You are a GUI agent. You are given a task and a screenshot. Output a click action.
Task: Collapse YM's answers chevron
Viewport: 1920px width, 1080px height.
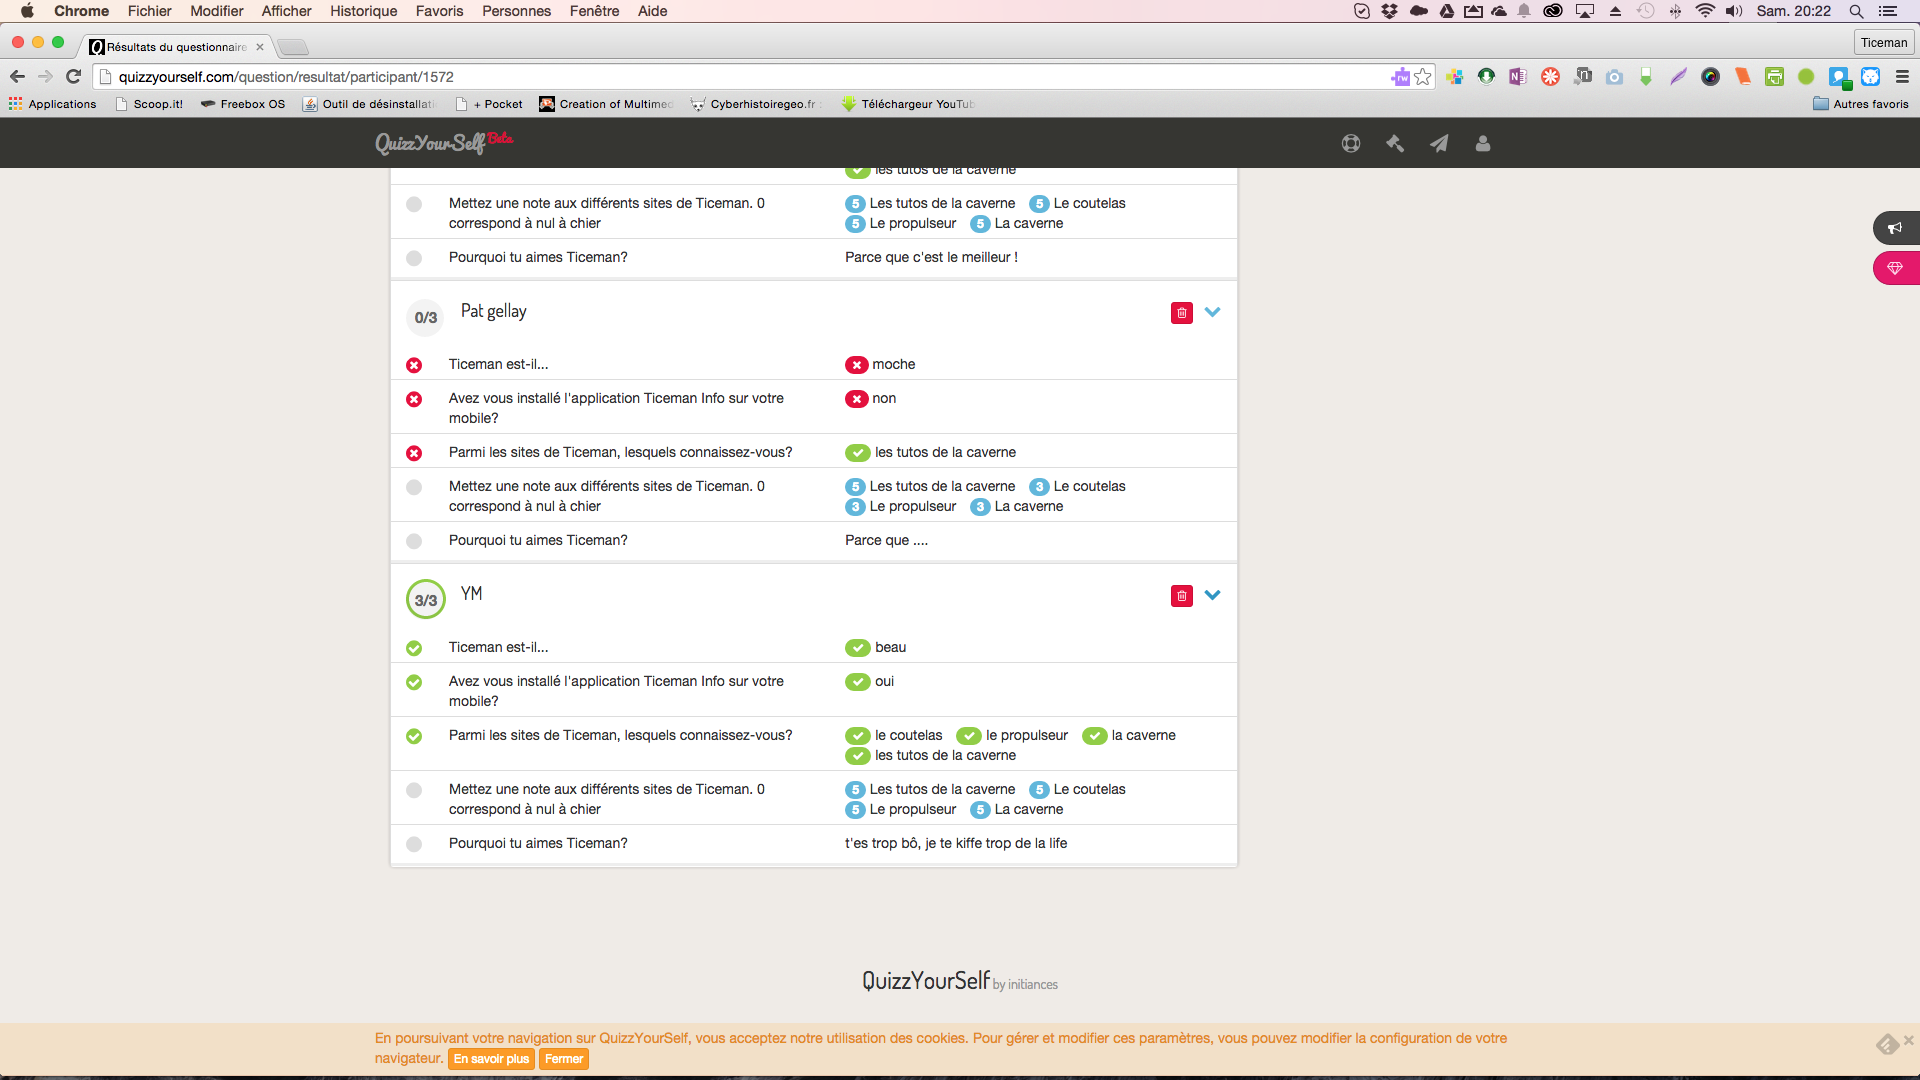(1212, 595)
